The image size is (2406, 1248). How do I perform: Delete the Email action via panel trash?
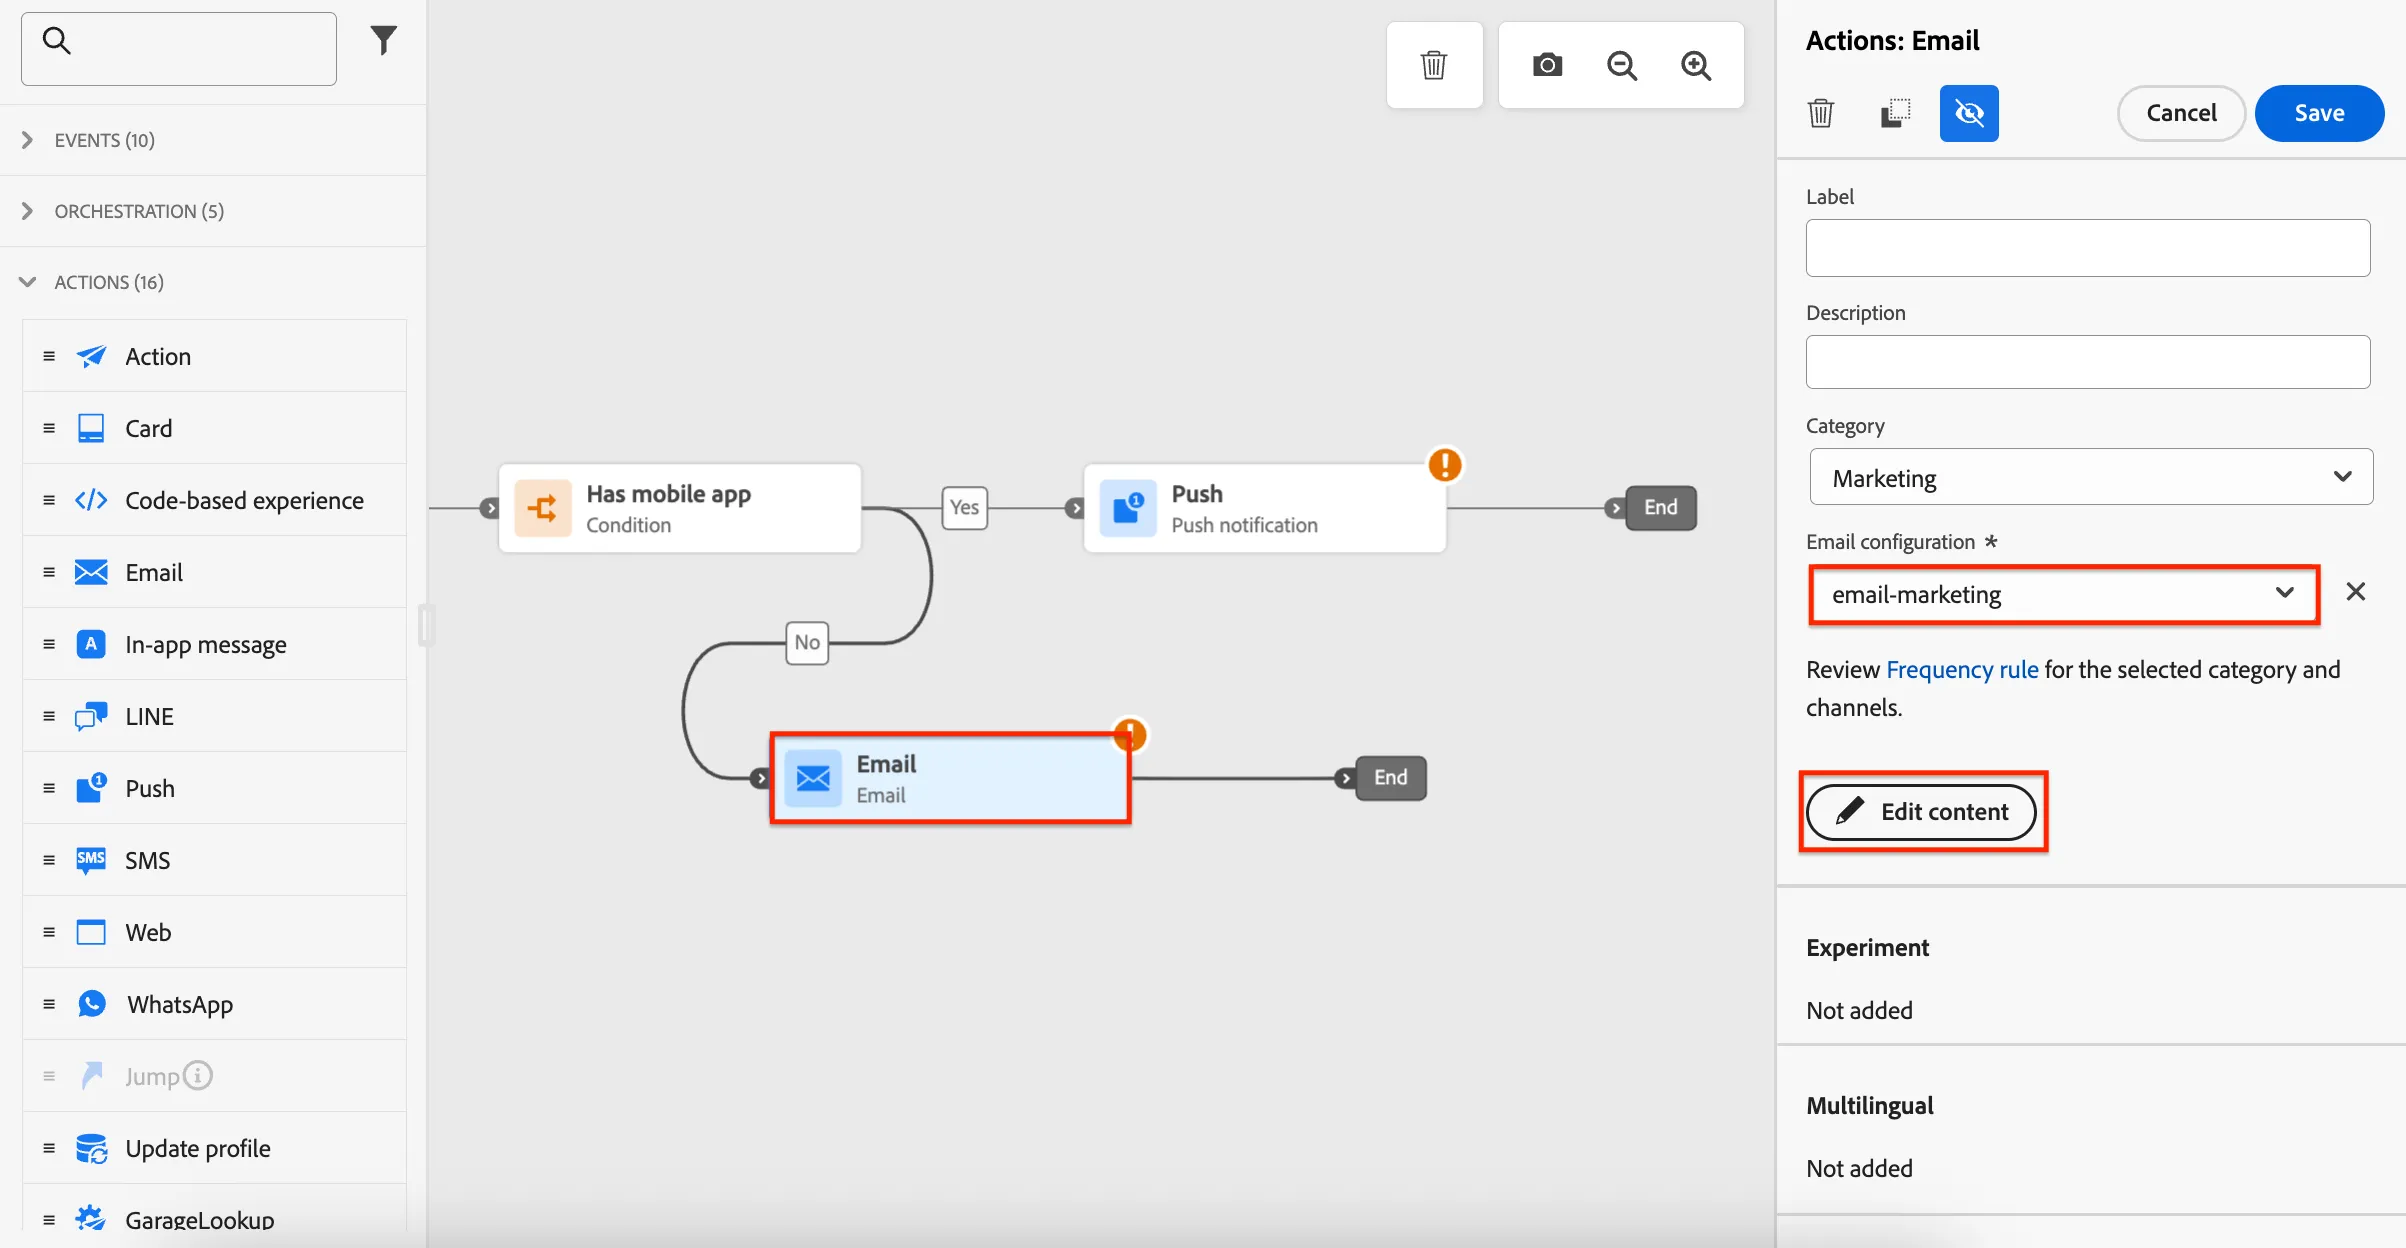[1821, 113]
